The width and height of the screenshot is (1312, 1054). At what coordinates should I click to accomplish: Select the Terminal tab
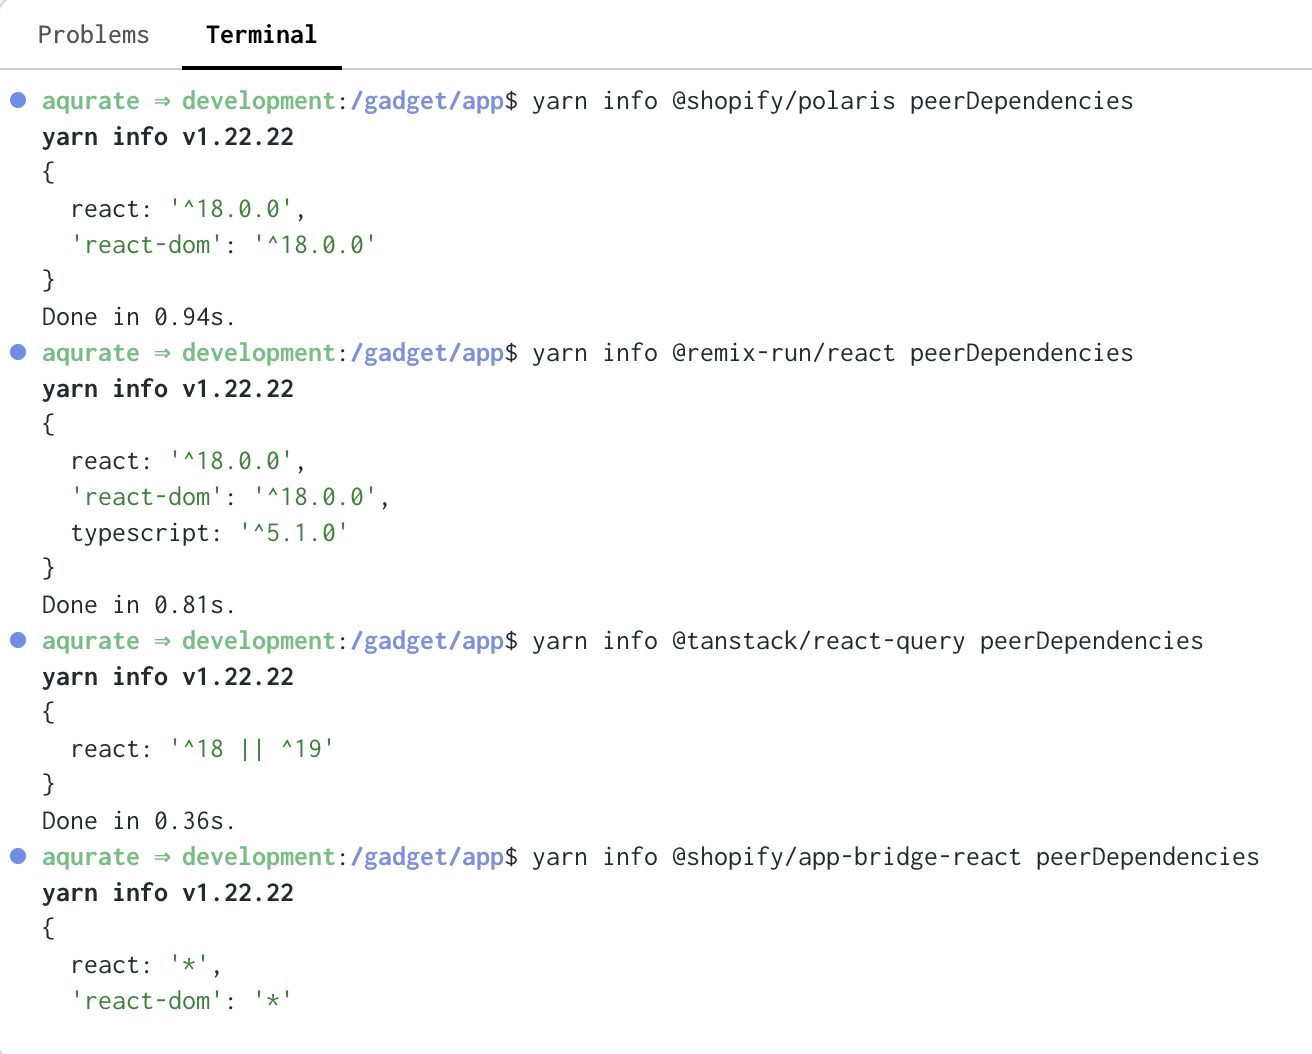coord(261,35)
